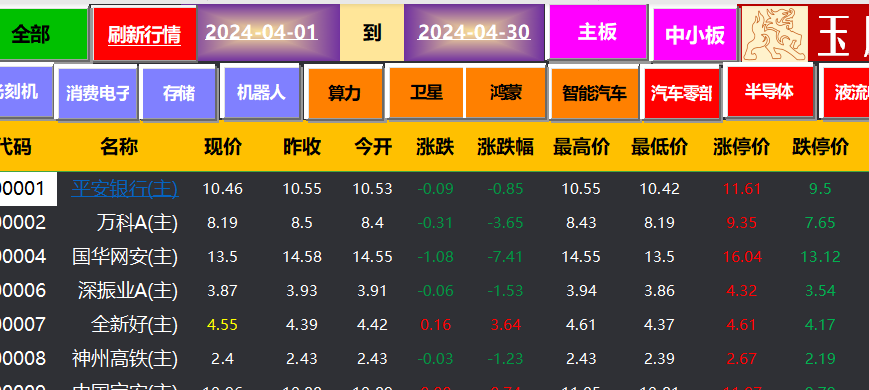Viewport: 869px width, 390px height.
Task: Select the 全新好(主) row name
Action: click(135, 325)
